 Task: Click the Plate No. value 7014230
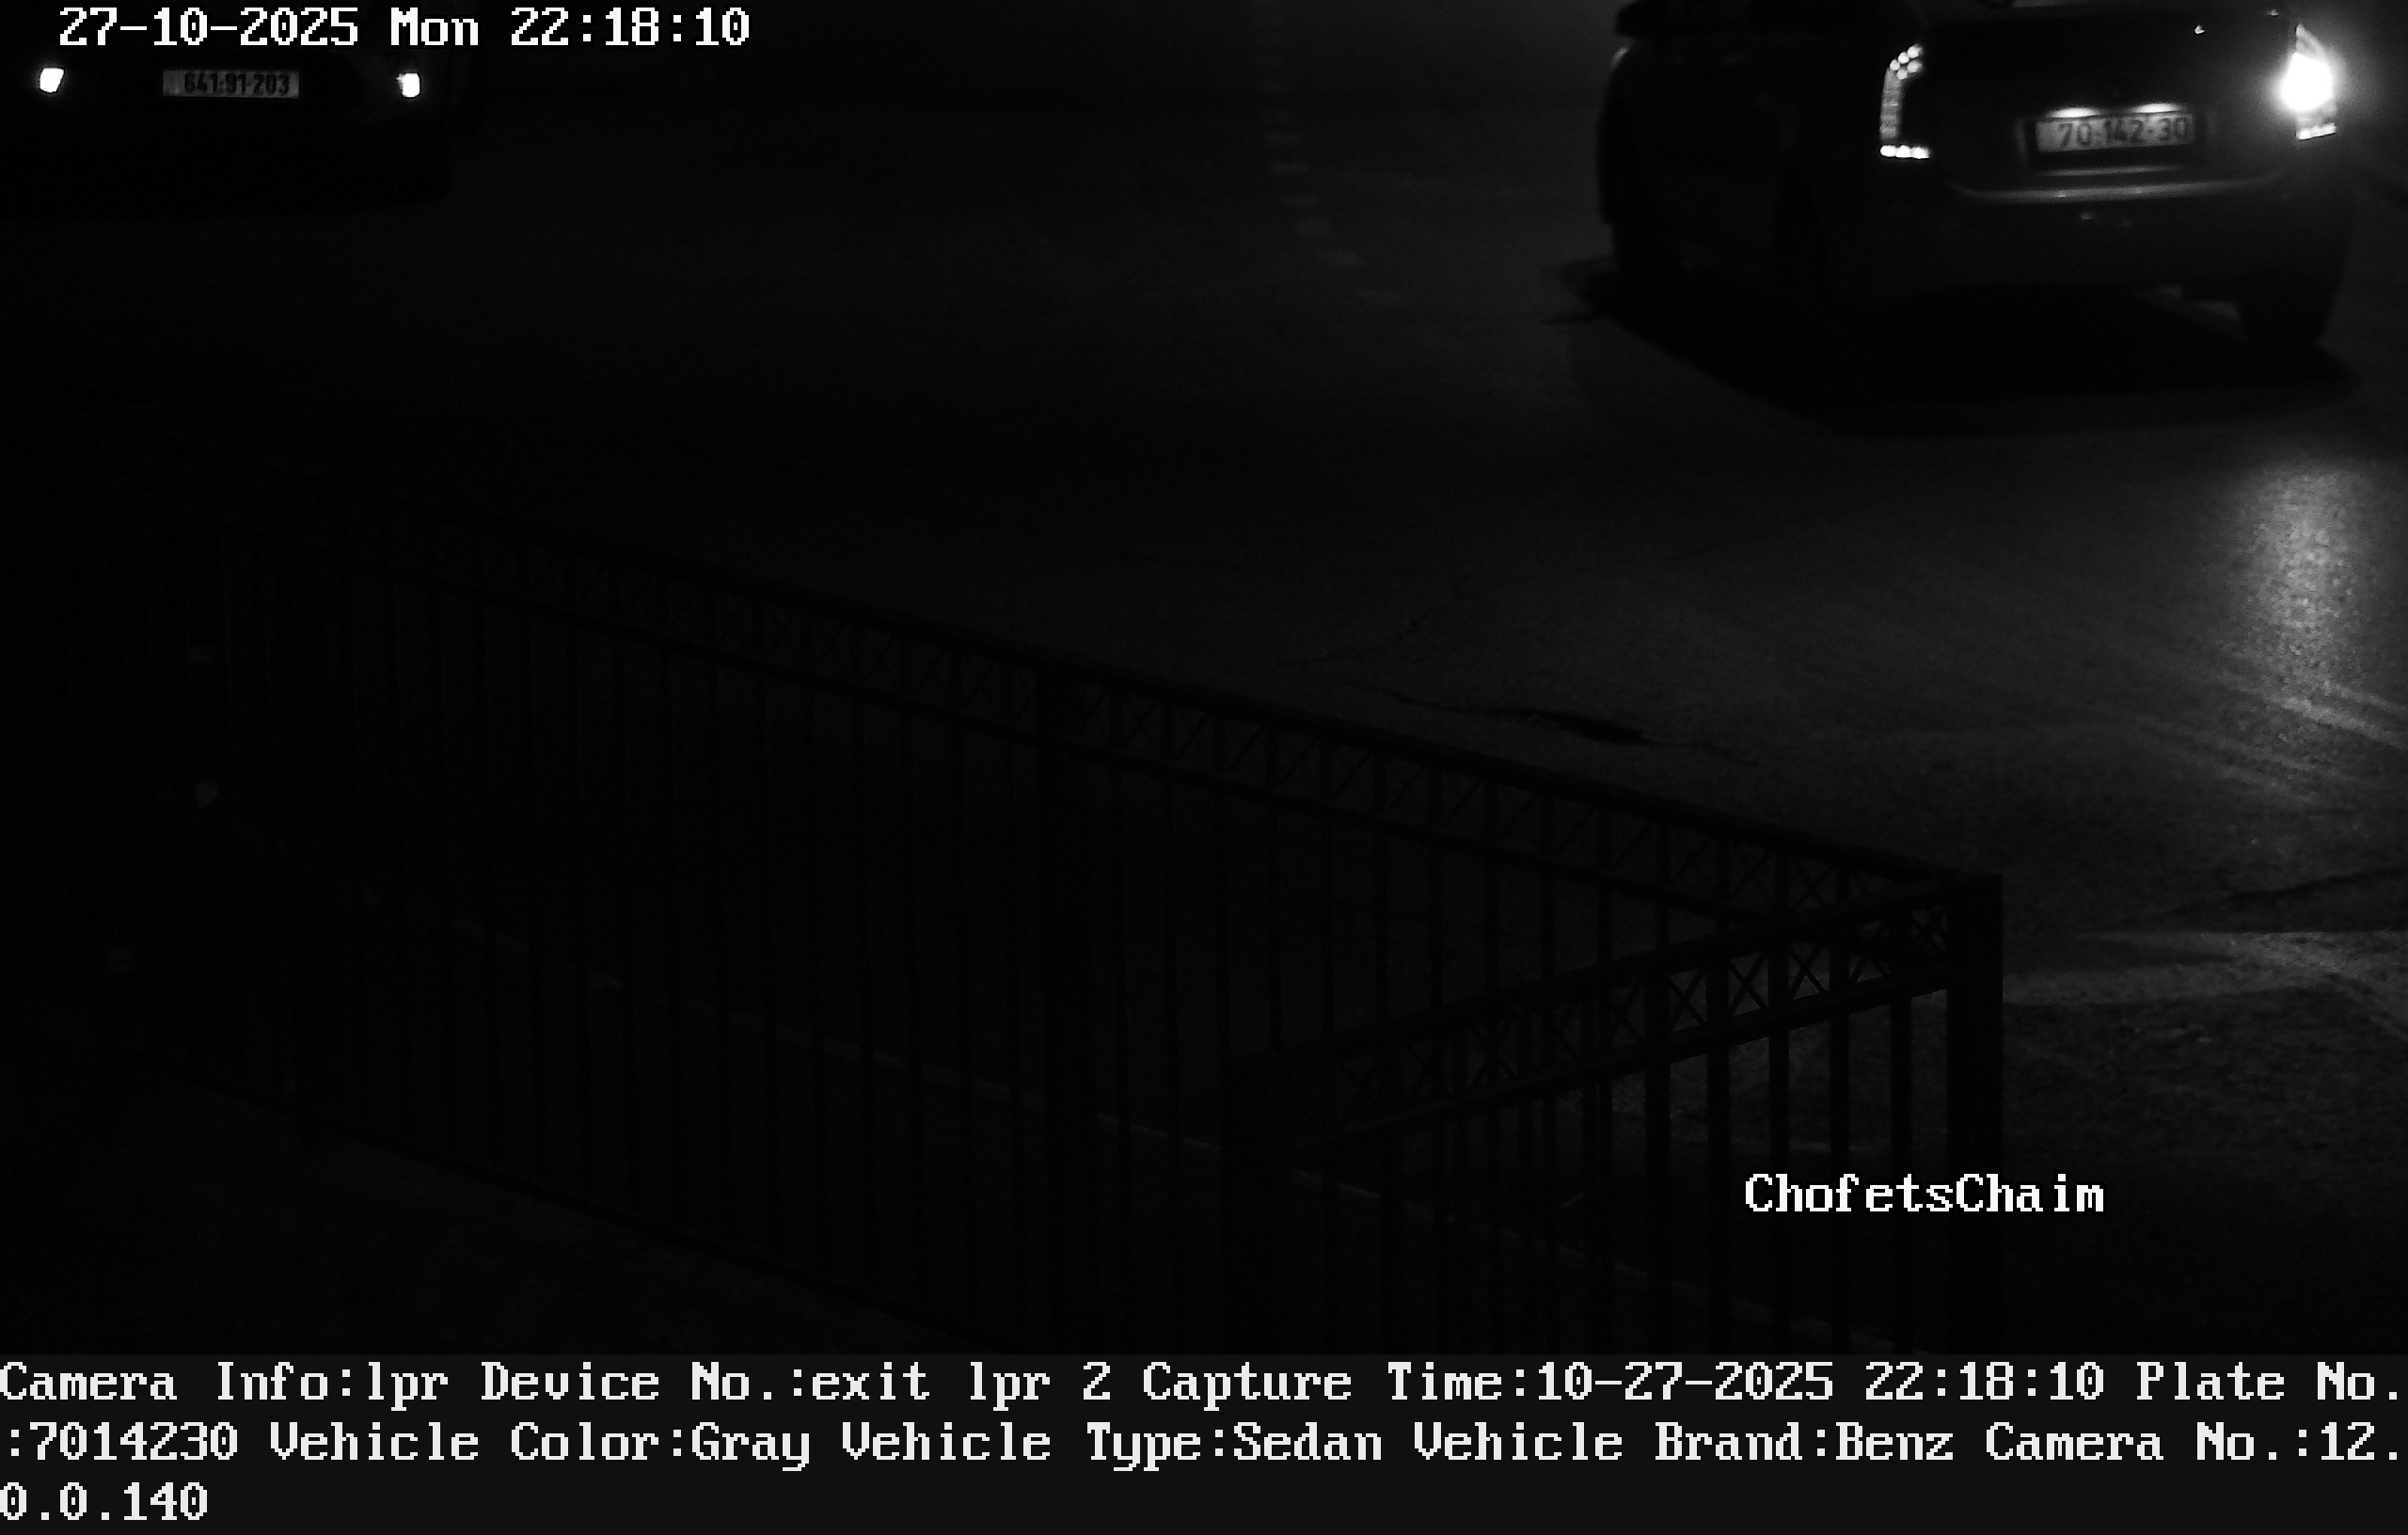coord(135,1442)
